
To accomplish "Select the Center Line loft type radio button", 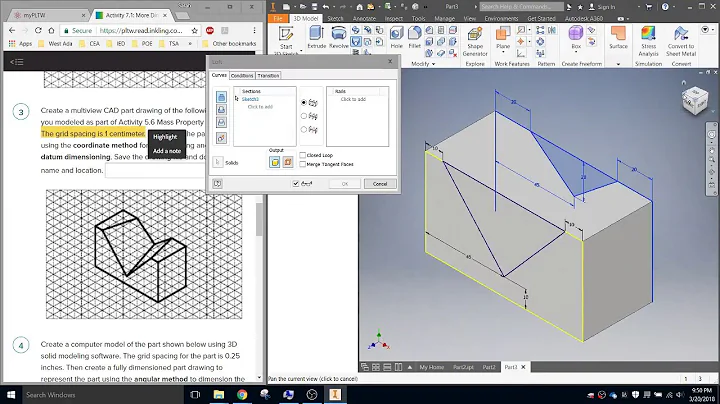I will coord(304,116).
